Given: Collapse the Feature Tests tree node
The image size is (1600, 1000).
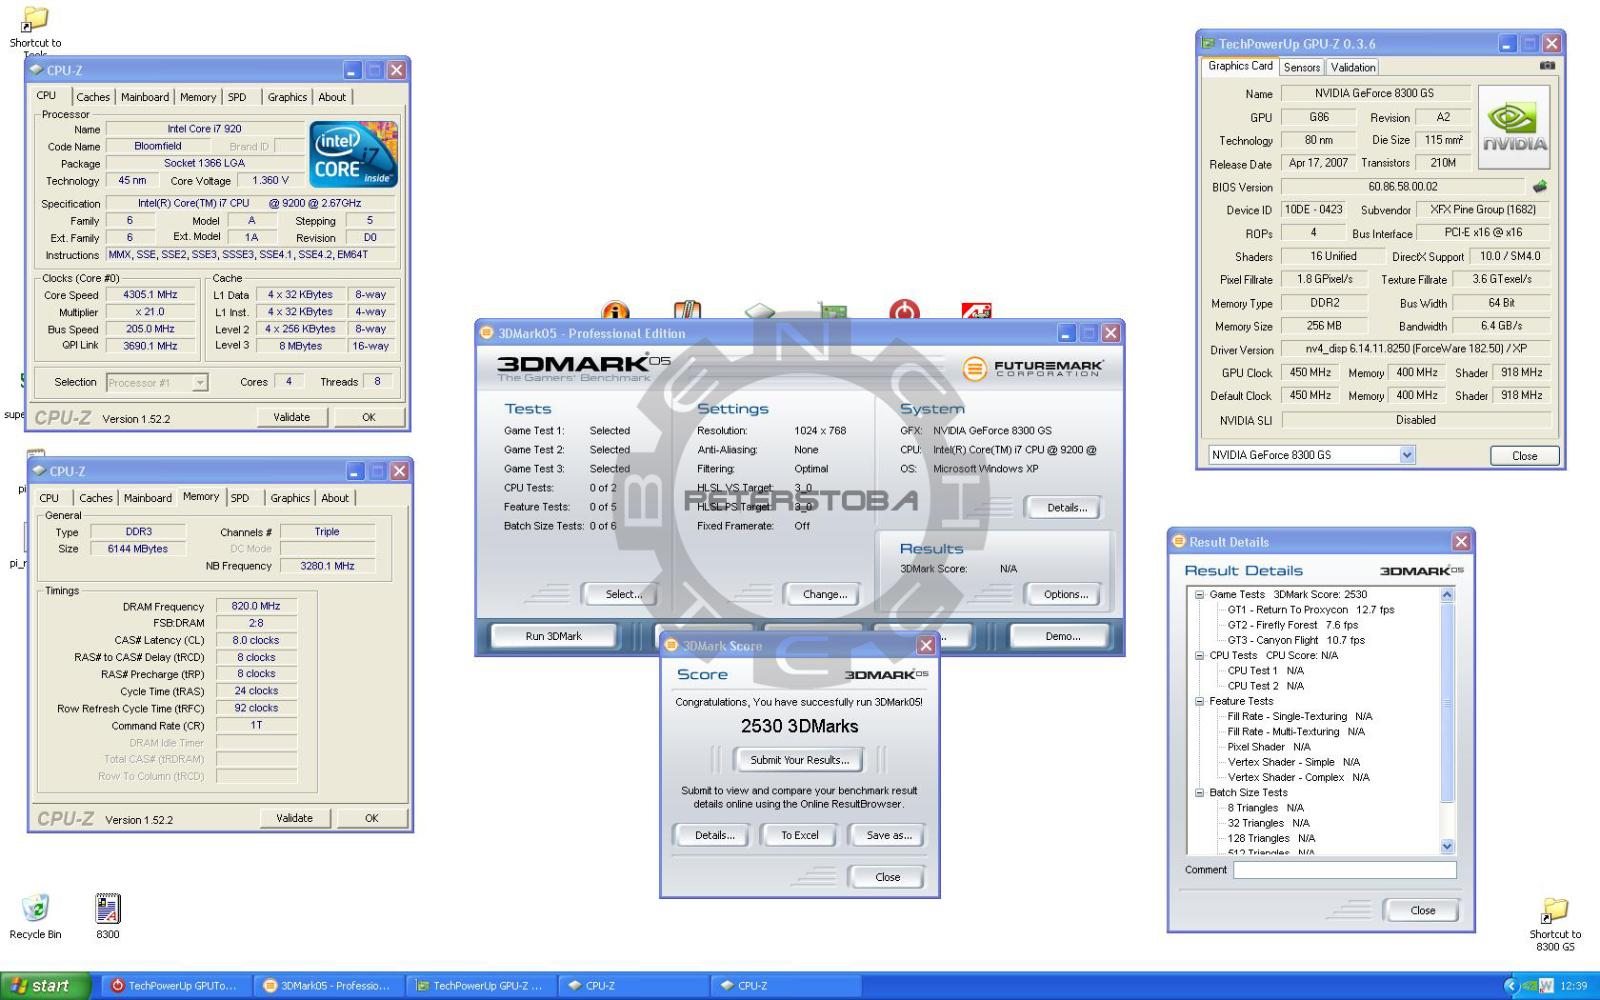Looking at the screenshot, I should point(1199,701).
